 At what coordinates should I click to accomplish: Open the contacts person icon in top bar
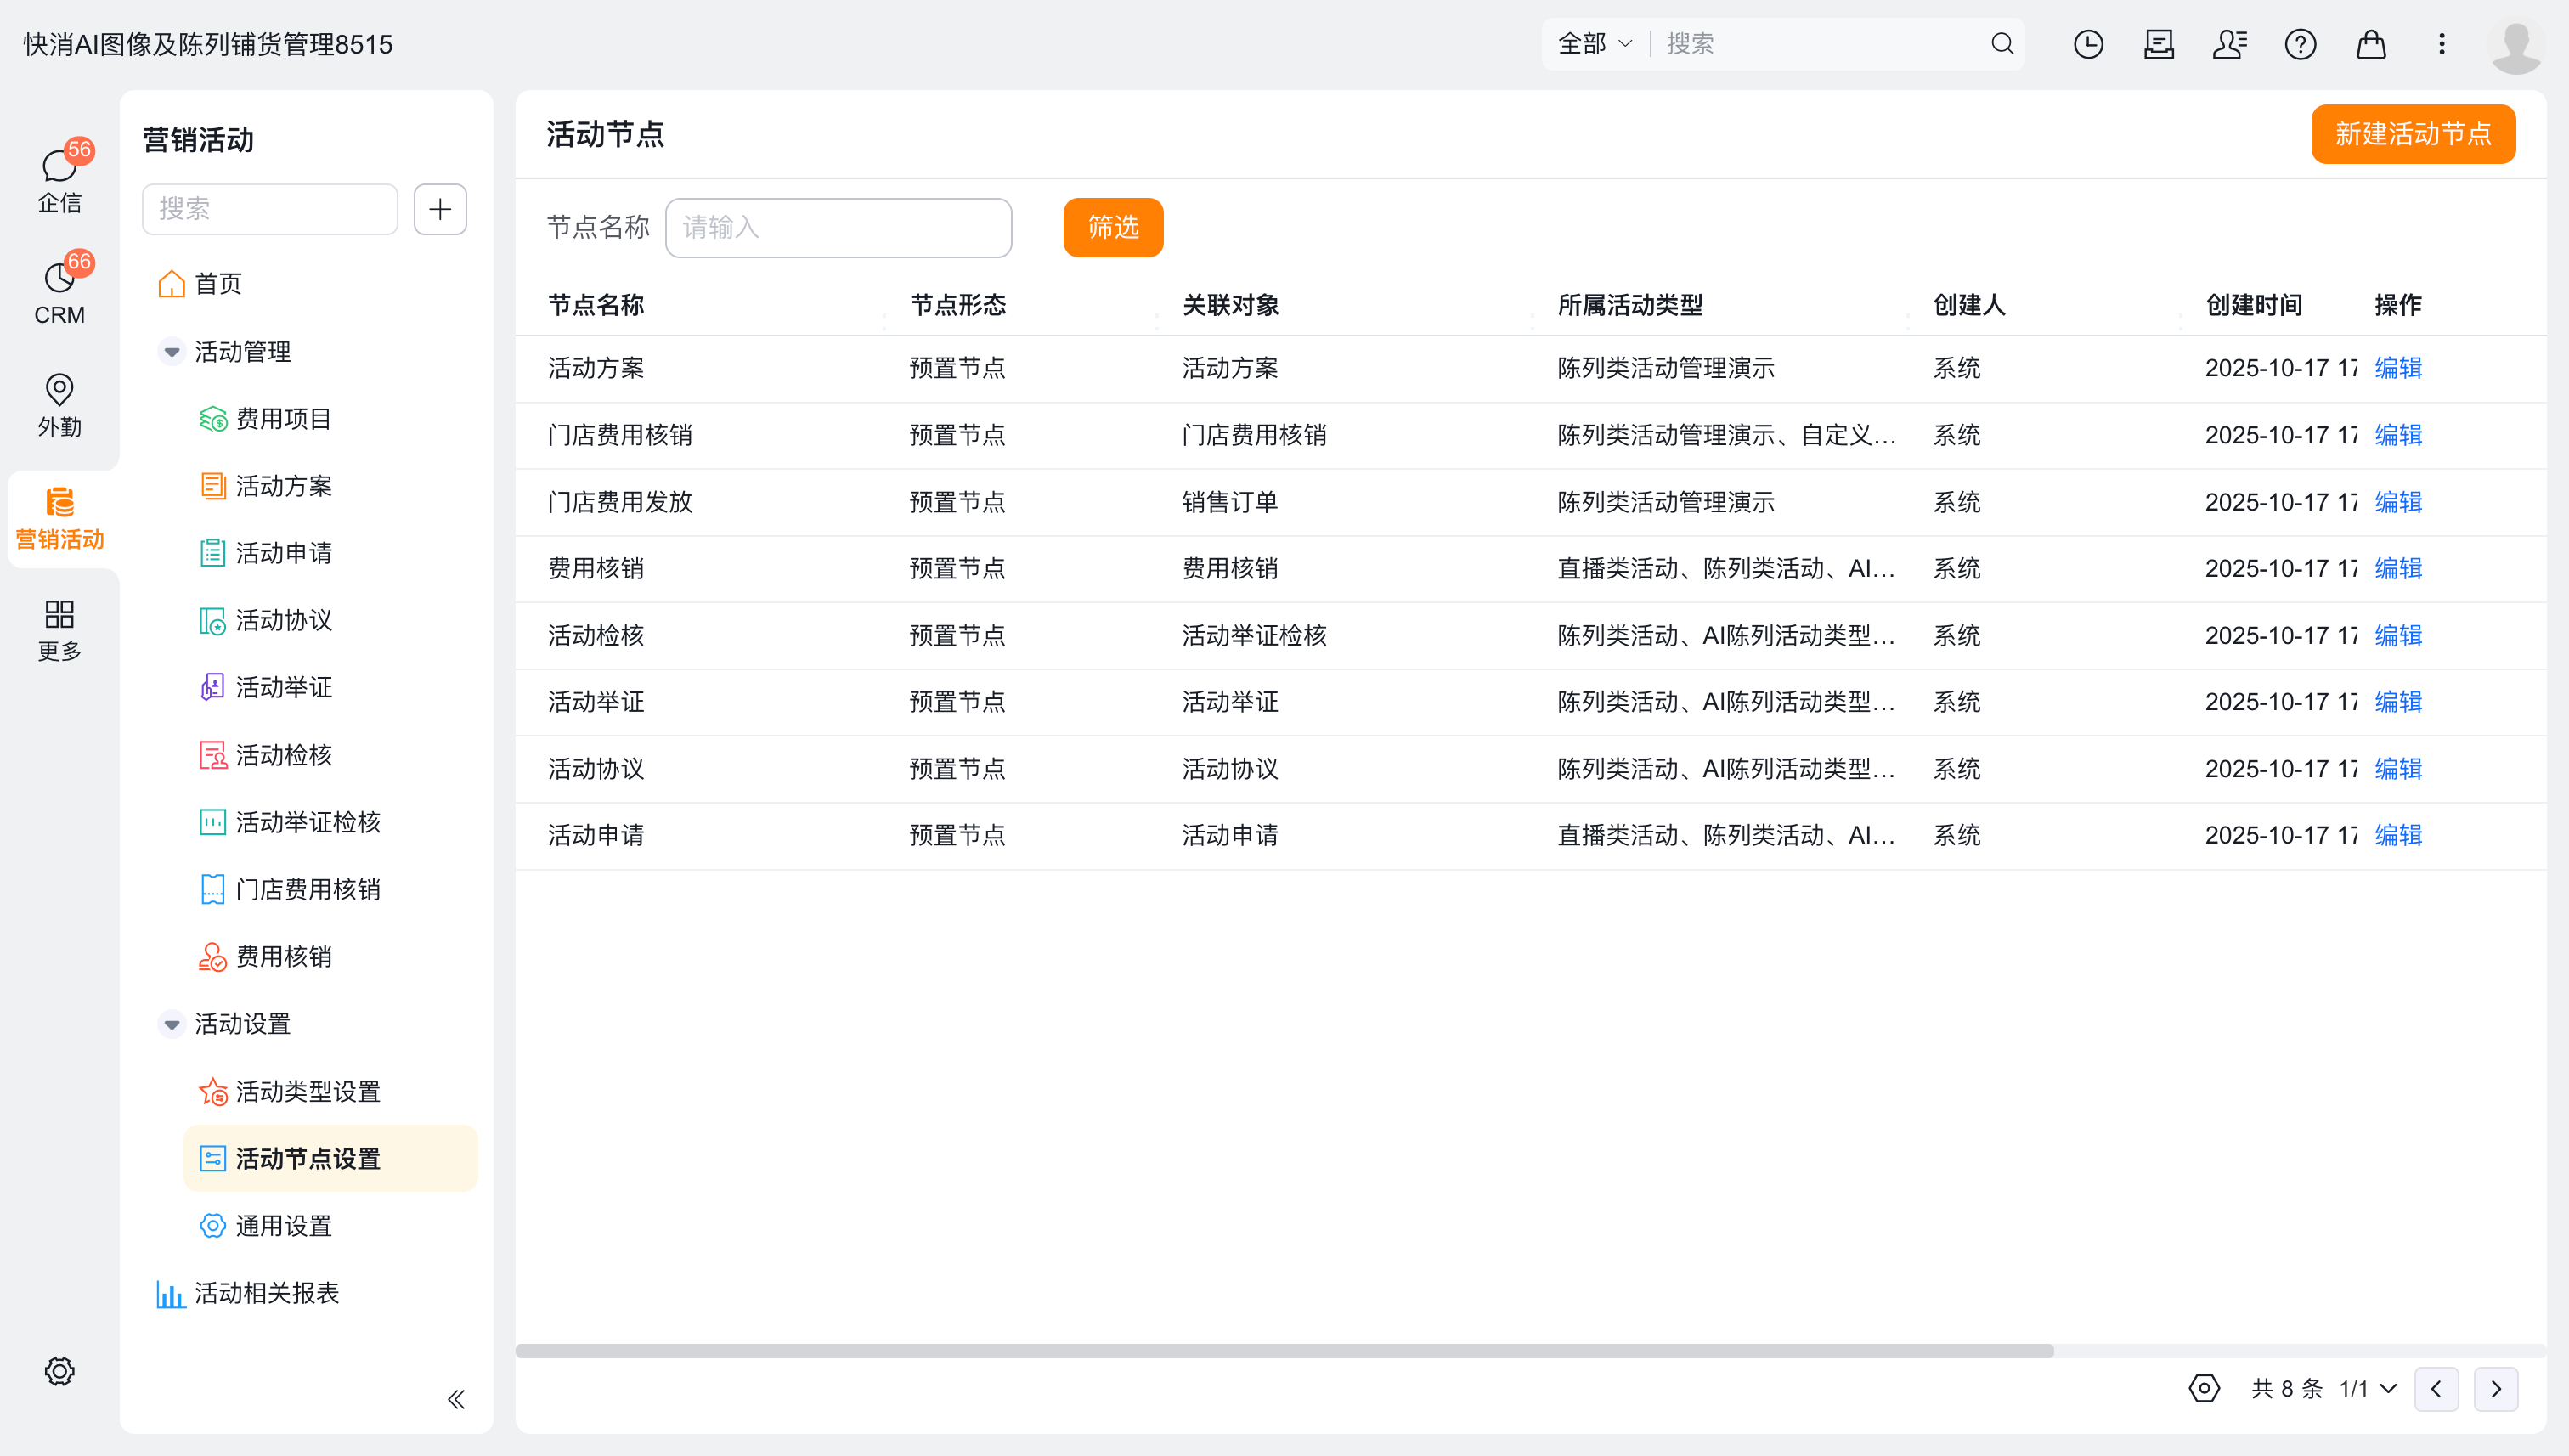2229,44
